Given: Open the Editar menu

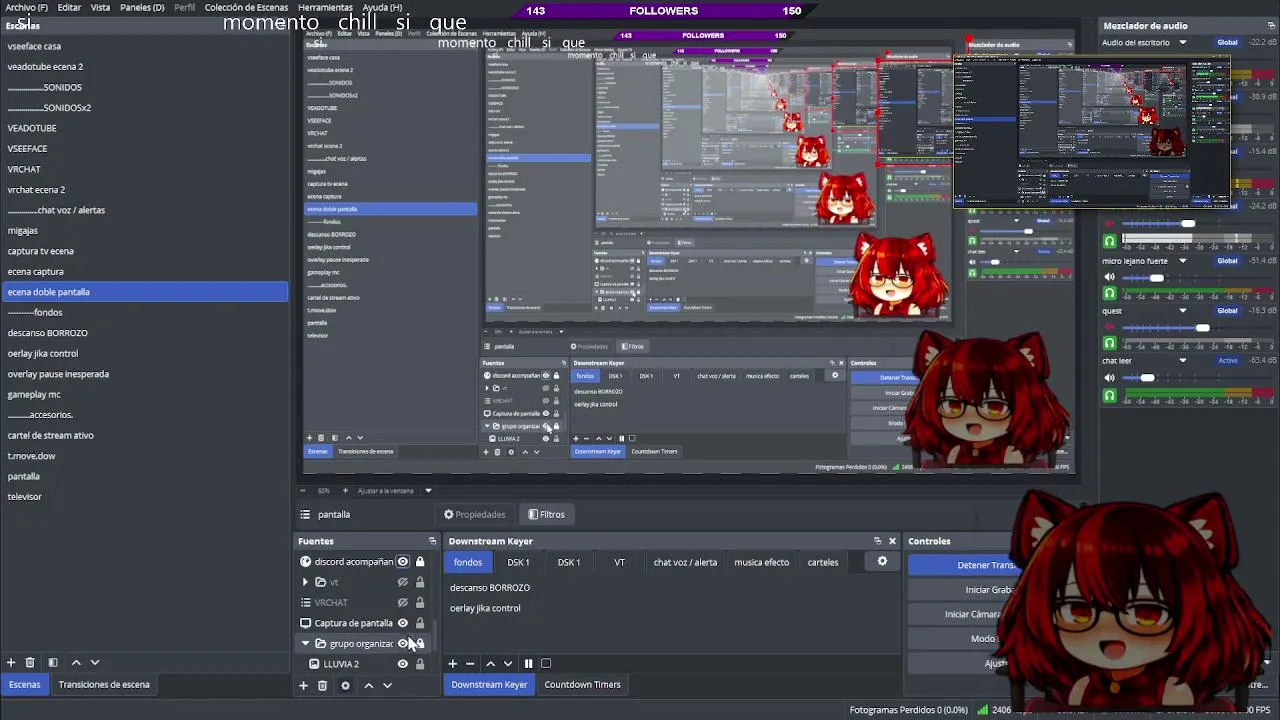Looking at the screenshot, I should click(x=69, y=7).
